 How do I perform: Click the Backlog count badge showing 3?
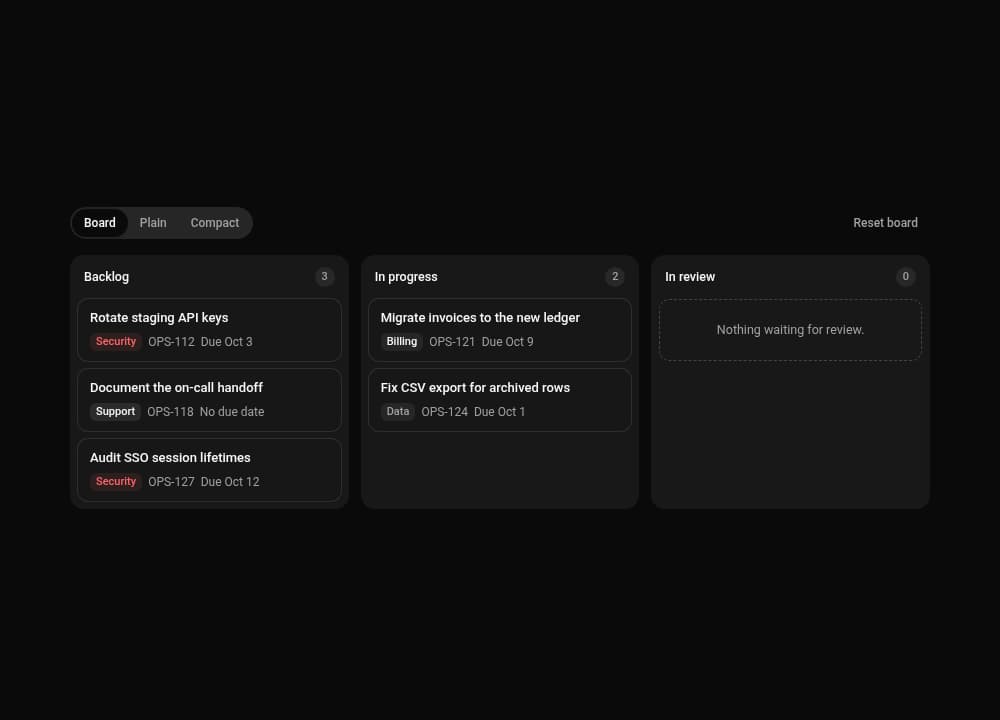[325, 277]
